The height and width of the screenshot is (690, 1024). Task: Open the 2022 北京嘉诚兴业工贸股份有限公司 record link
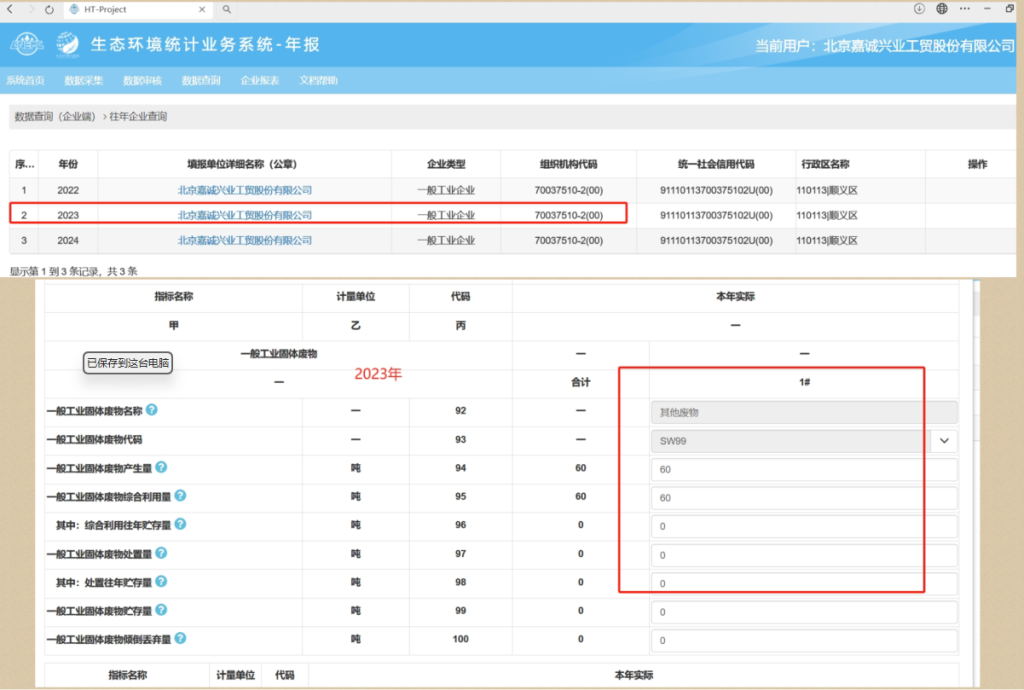[x=245, y=189]
